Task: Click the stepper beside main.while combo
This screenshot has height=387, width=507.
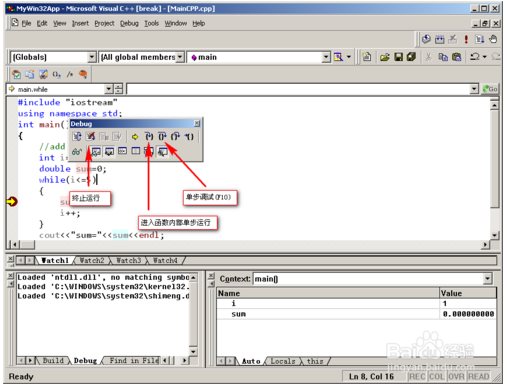Action: [119, 89]
